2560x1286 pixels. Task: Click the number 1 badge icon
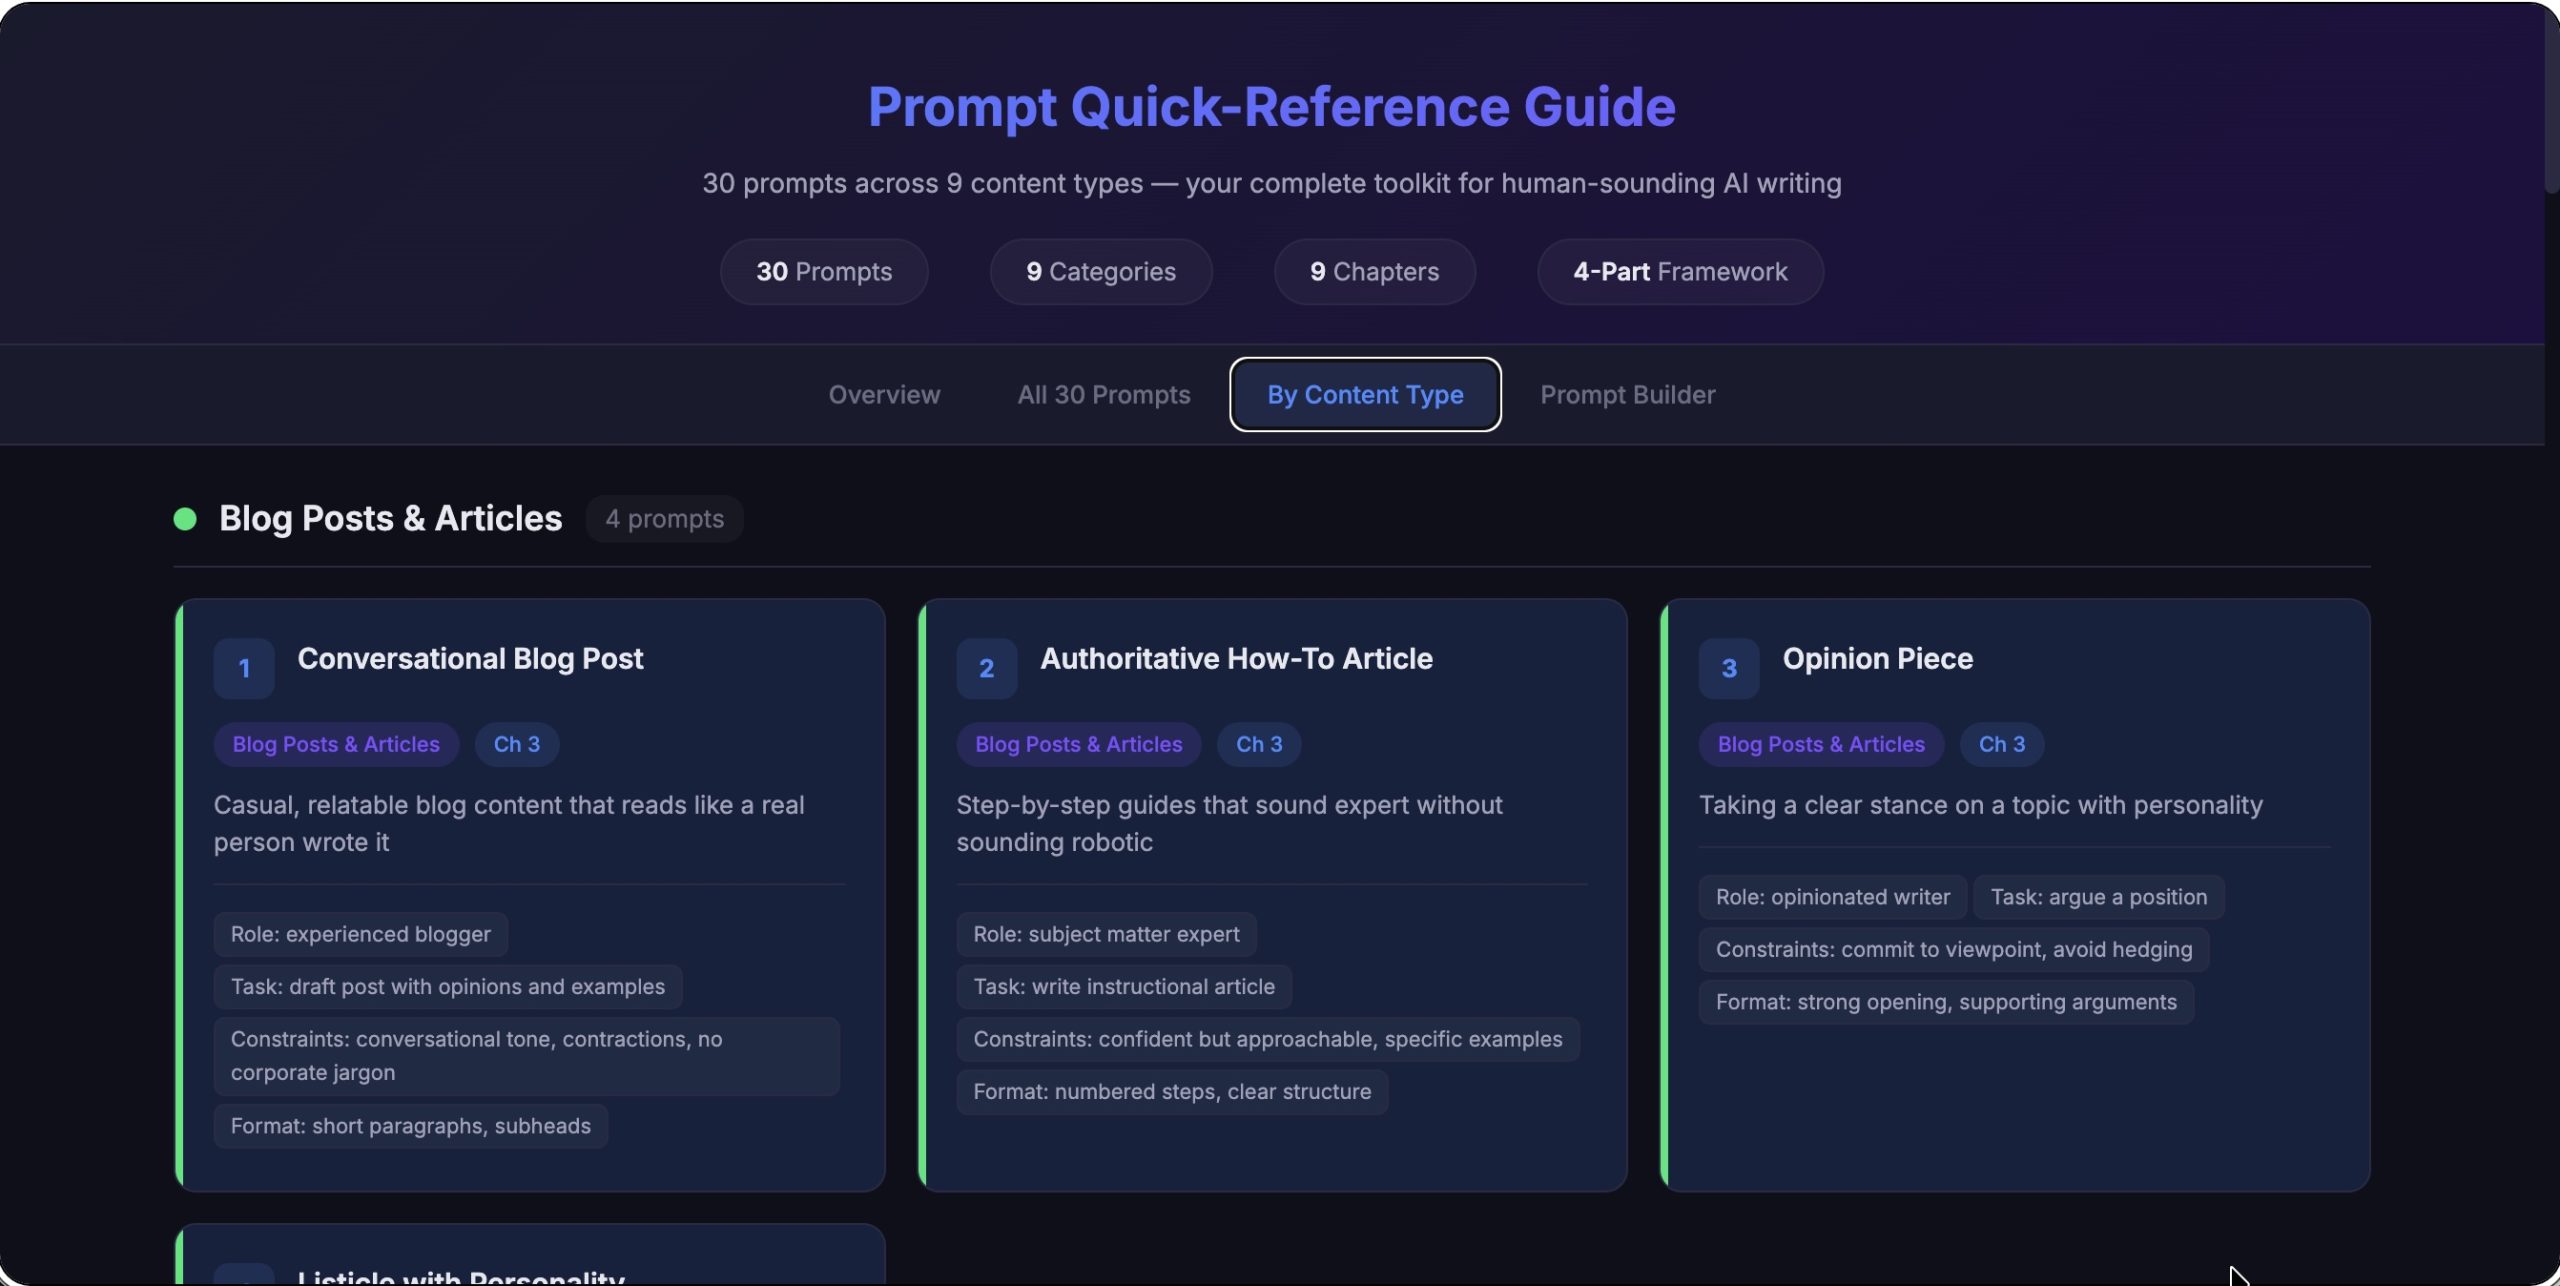tap(243, 668)
